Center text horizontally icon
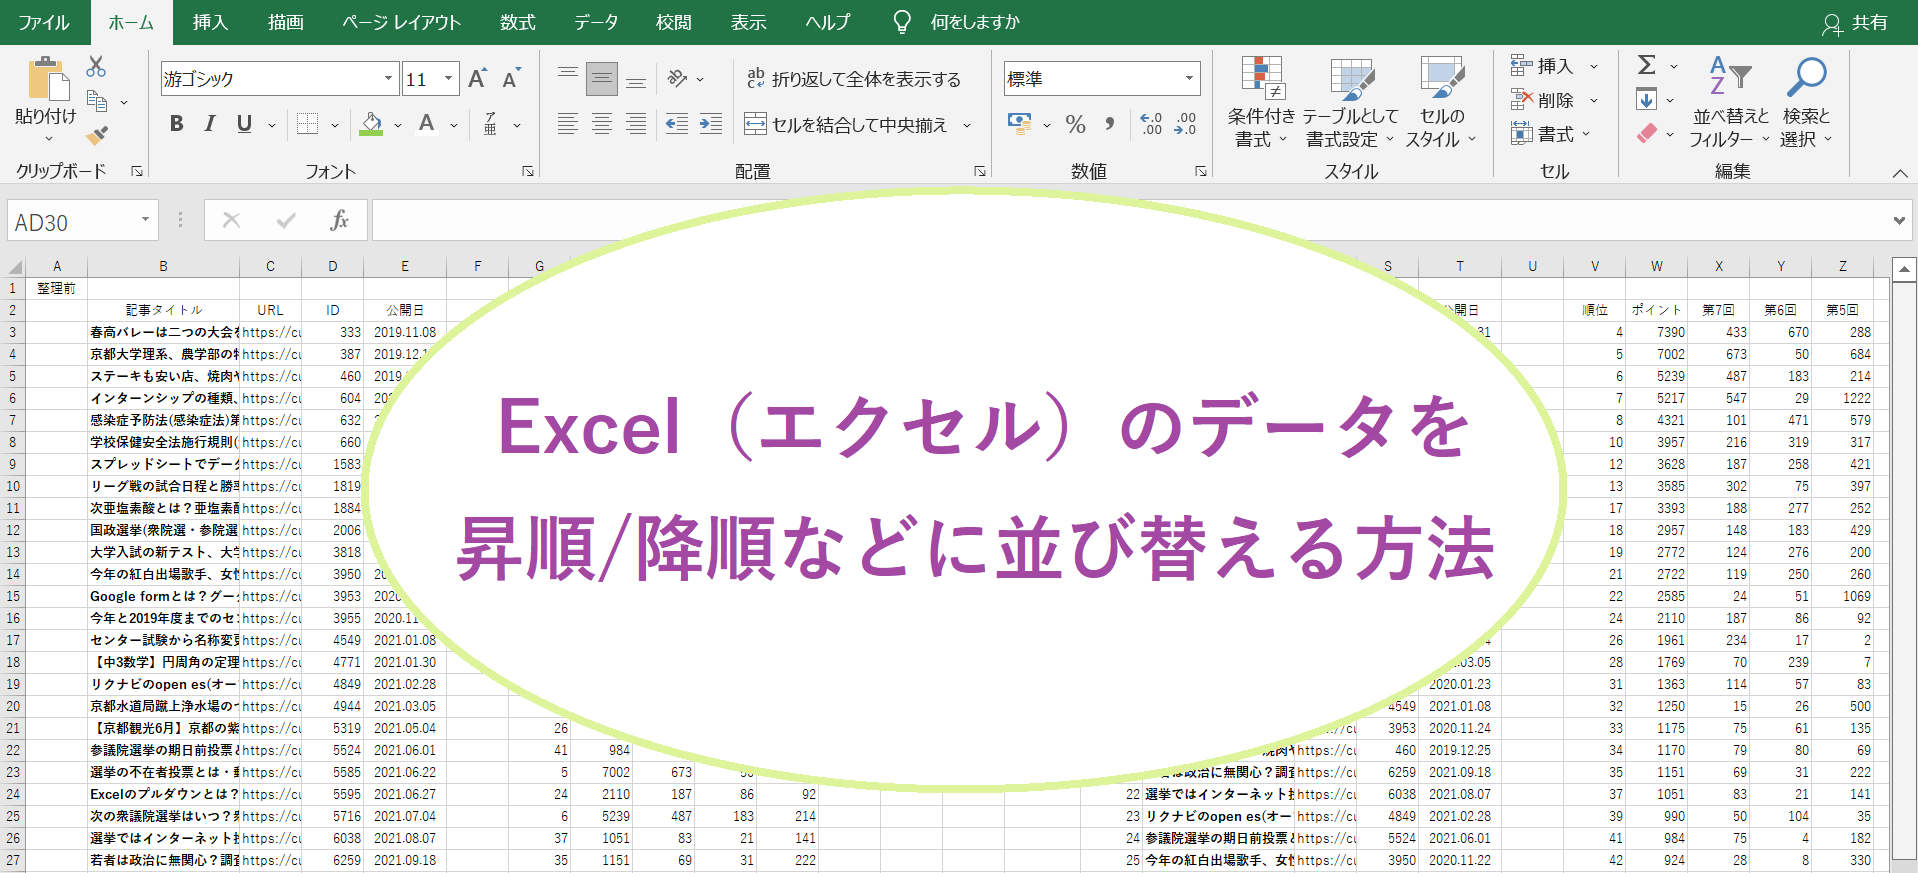The width and height of the screenshot is (1918, 873). click(x=602, y=124)
